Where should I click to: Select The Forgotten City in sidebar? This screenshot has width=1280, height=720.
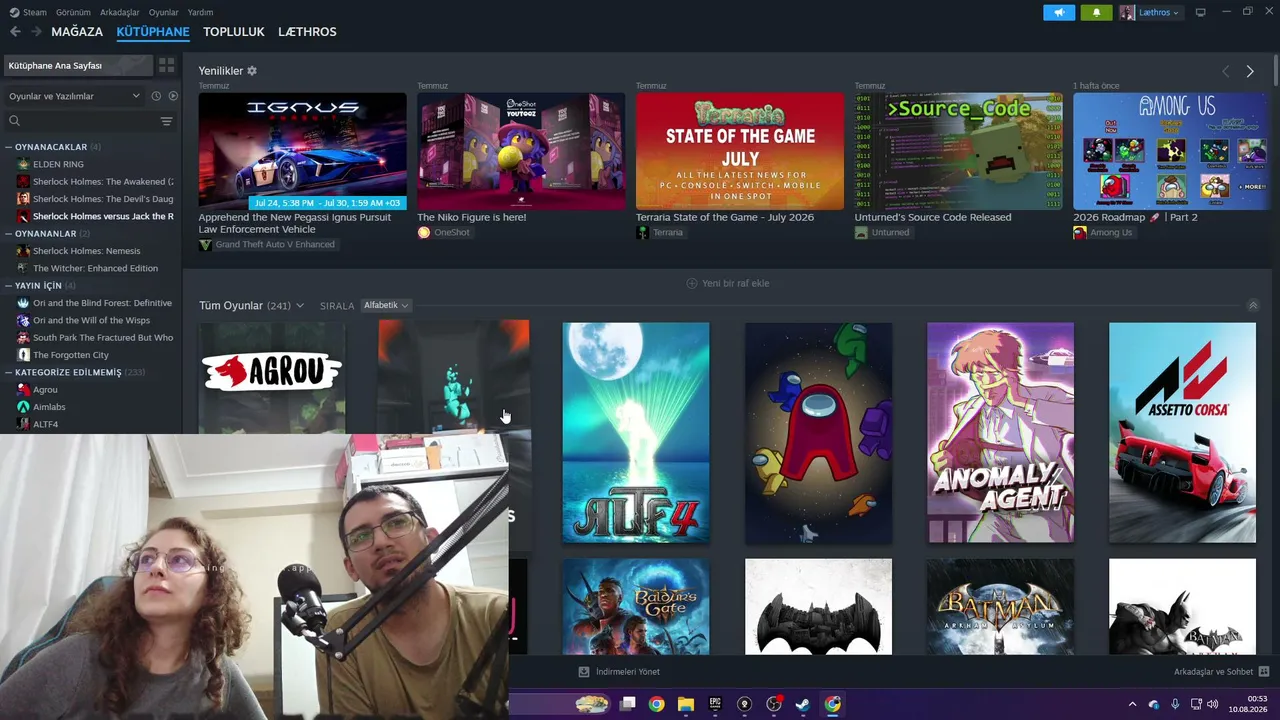click(70, 355)
